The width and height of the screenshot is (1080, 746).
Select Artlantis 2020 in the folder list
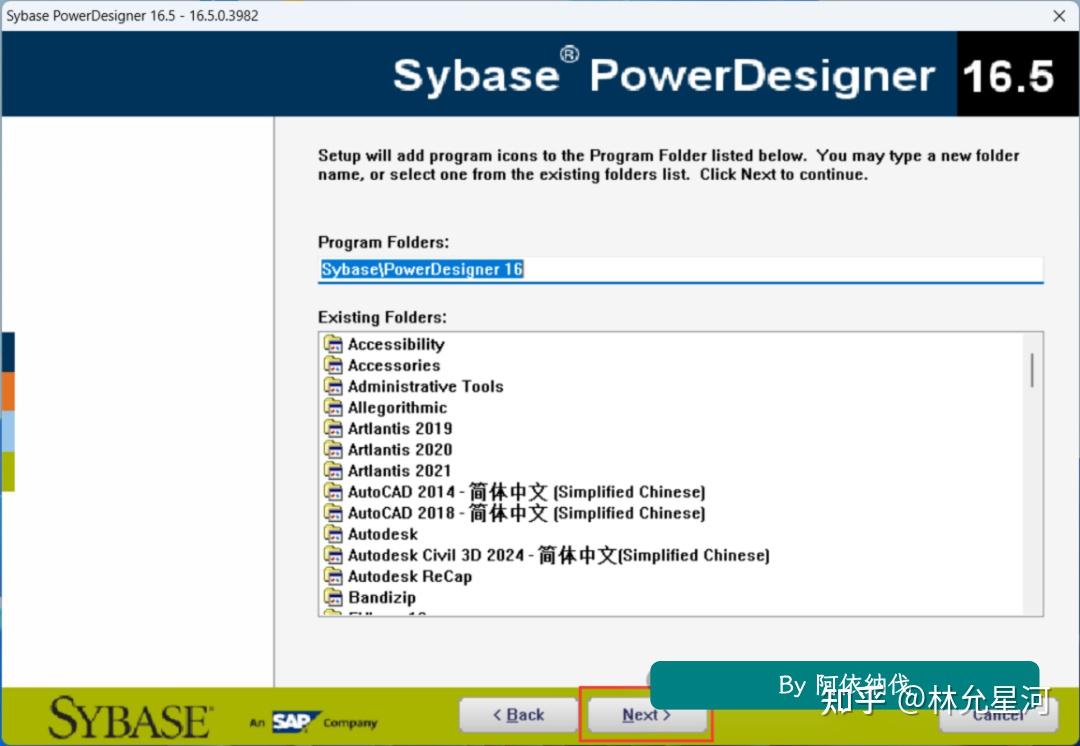tap(399, 449)
